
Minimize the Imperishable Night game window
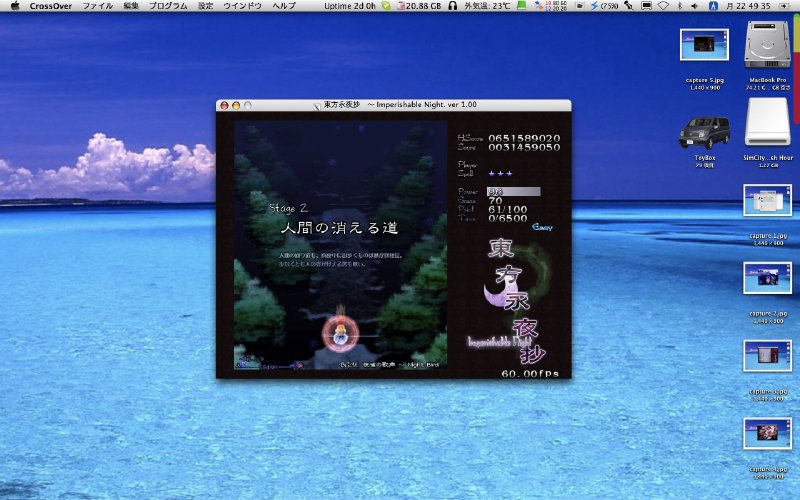pyautogui.click(x=236, y=106)
